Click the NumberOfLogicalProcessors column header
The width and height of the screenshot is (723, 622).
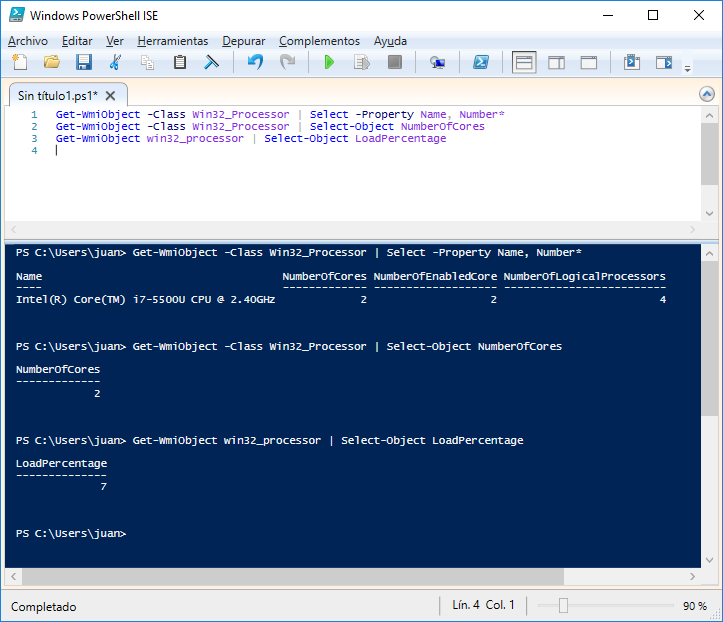pyautogui.click(x=584, y=277)
